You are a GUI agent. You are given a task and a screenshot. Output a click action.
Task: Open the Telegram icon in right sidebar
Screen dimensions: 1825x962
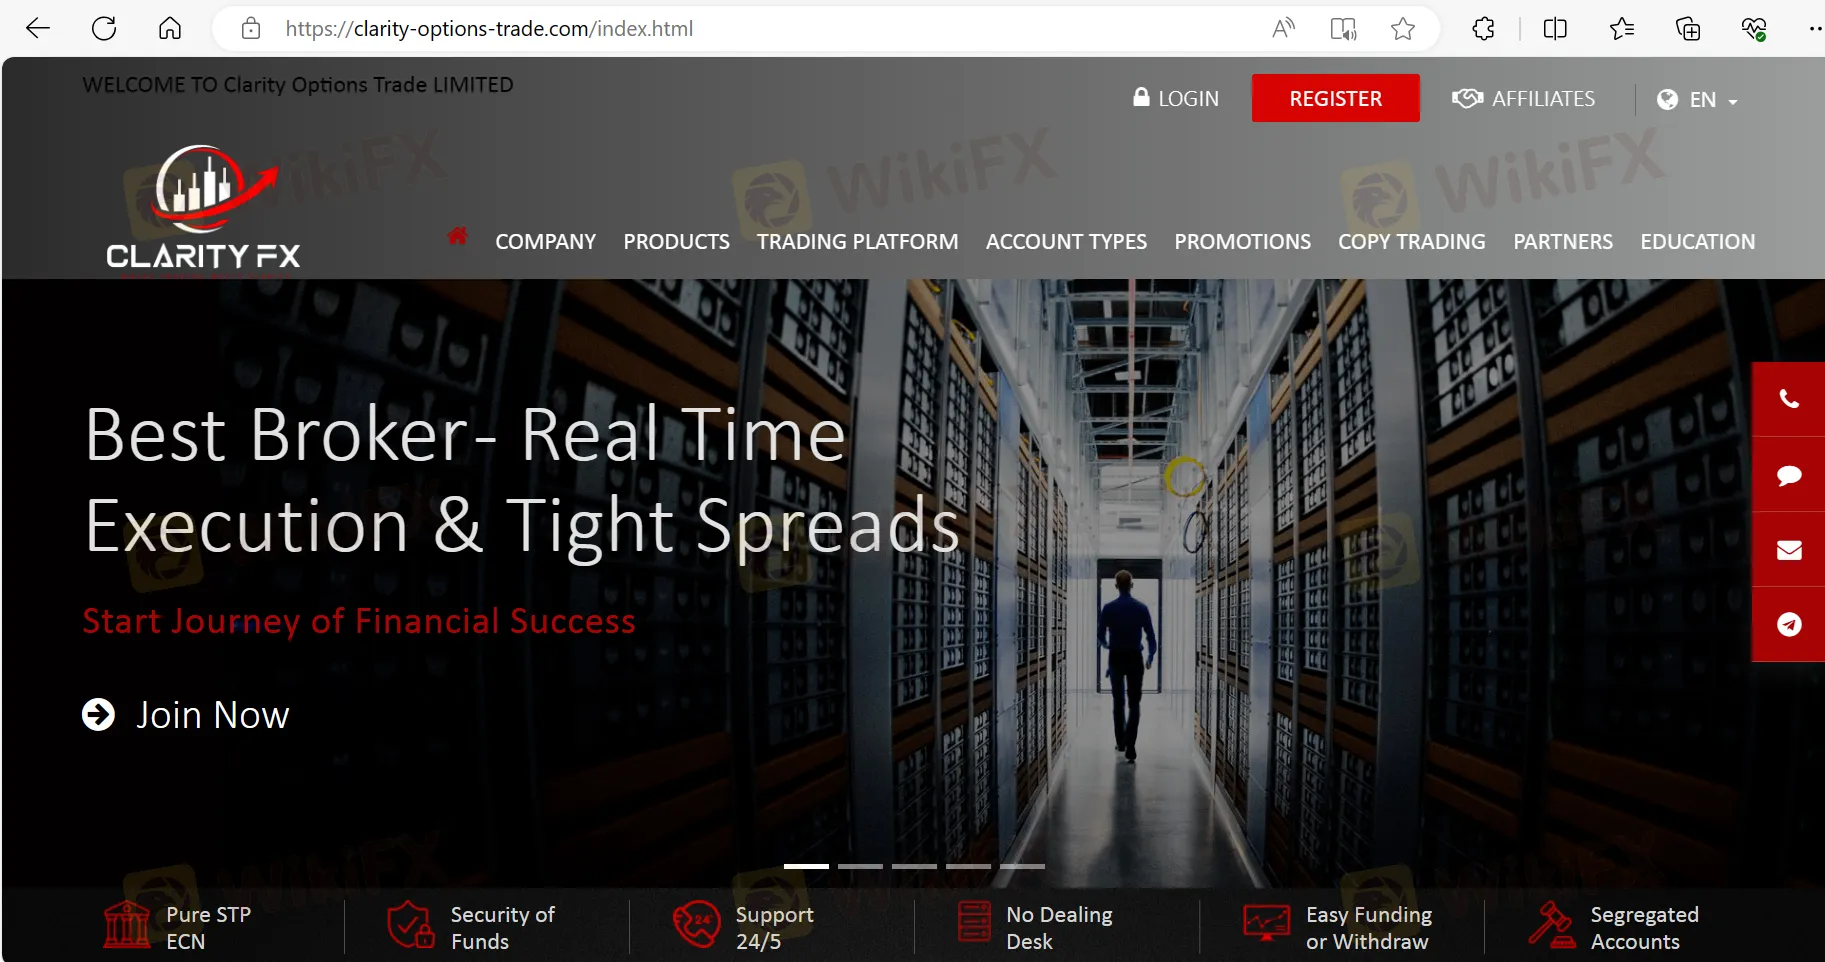(1789, 623)
